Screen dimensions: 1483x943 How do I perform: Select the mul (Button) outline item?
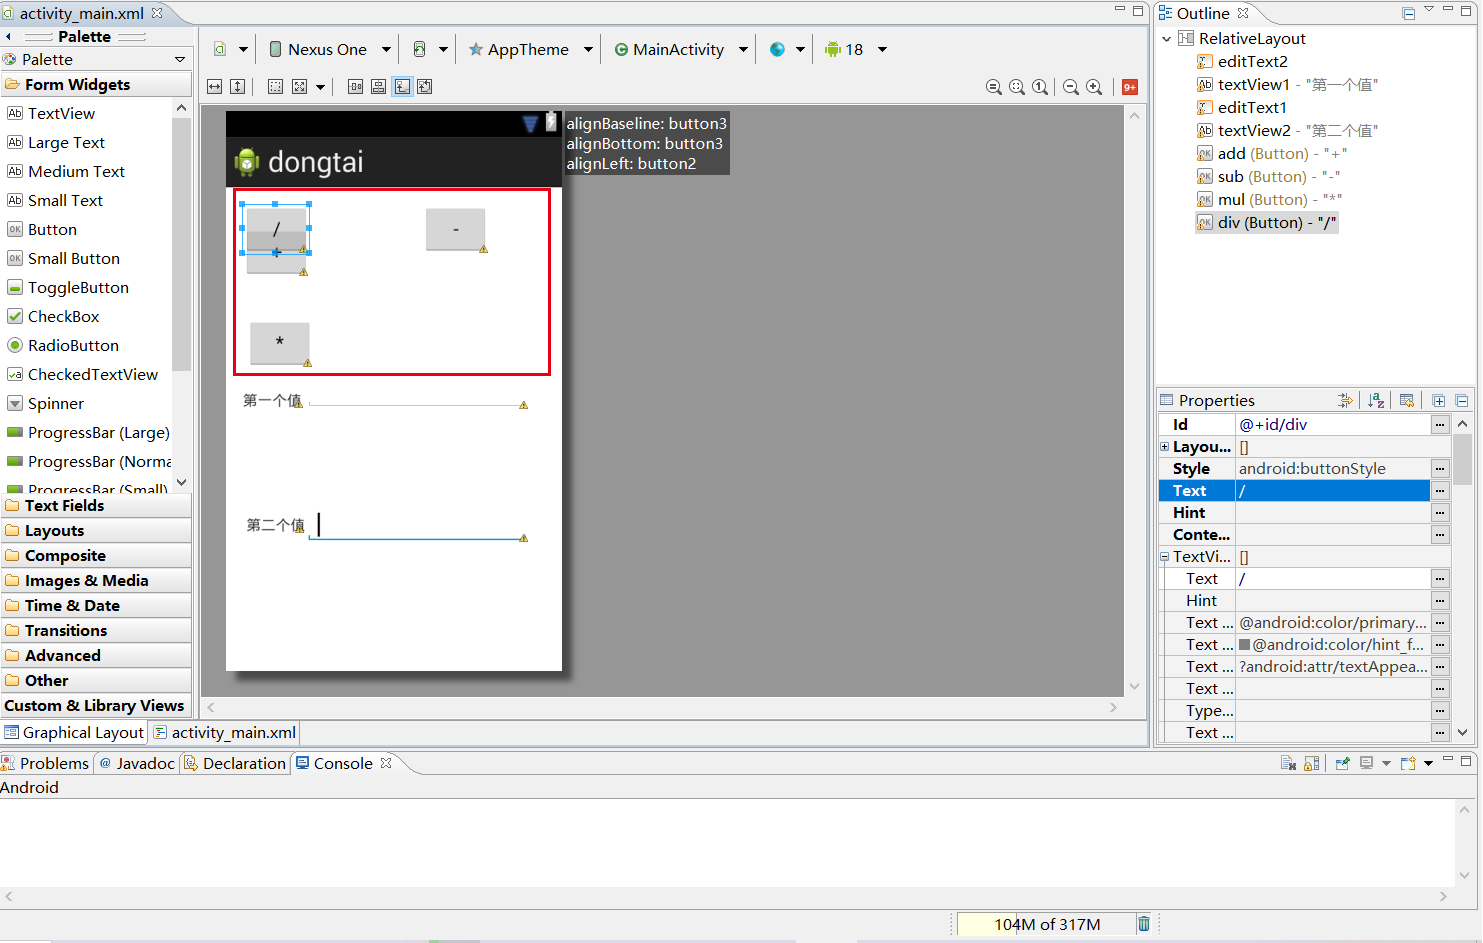1270,199
